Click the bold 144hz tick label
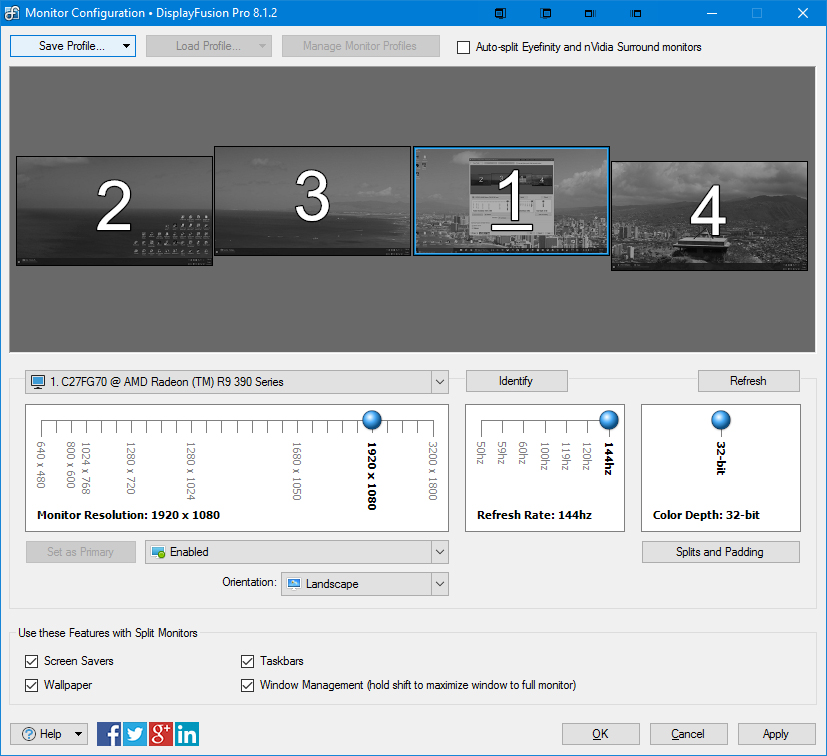 tap(609, 458)
